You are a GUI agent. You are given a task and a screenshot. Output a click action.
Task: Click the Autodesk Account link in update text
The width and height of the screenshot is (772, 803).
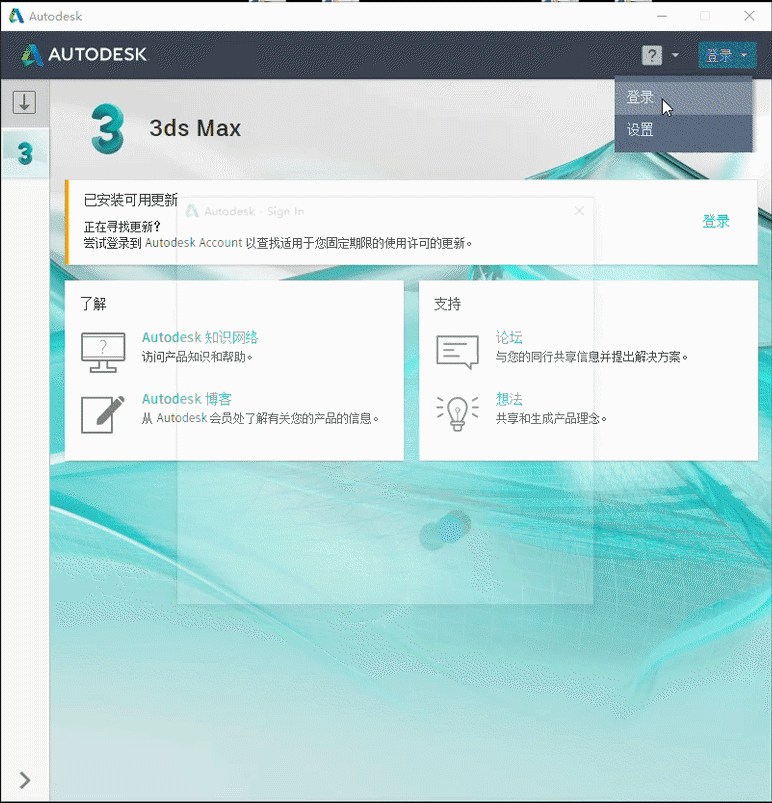click(x=193, y=243)
